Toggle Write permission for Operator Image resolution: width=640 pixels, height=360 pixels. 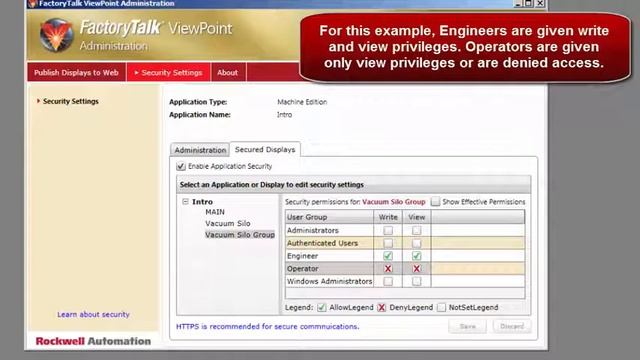pyautogui.click(x=388, y=269)
